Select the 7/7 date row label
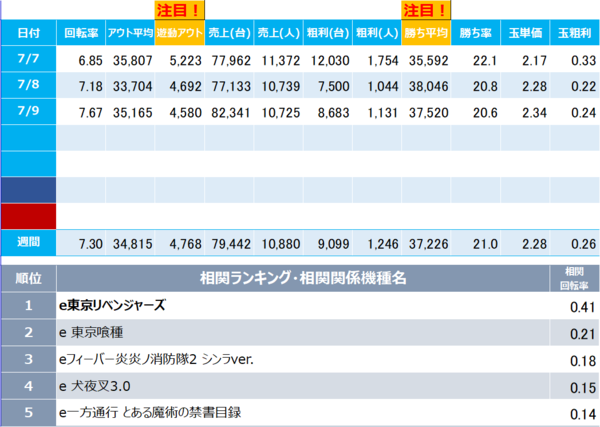The width and height of the screenshot is (600, 427). [29, 59]
